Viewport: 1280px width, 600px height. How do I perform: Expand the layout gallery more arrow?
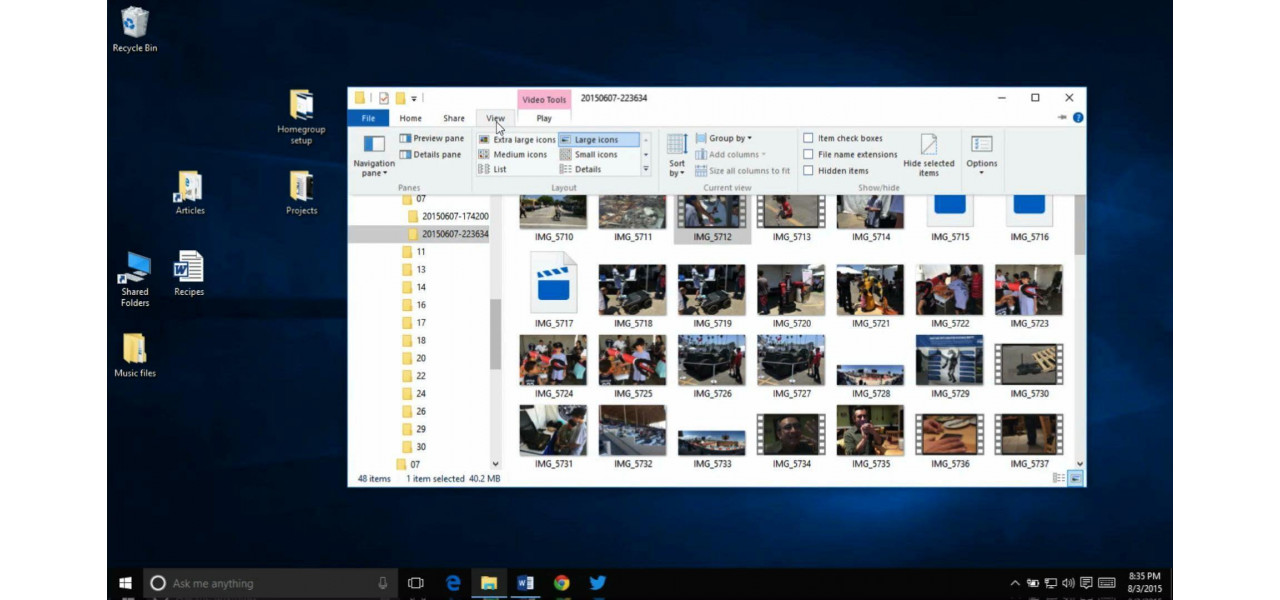pyautogui.click(x=646, y=170)
